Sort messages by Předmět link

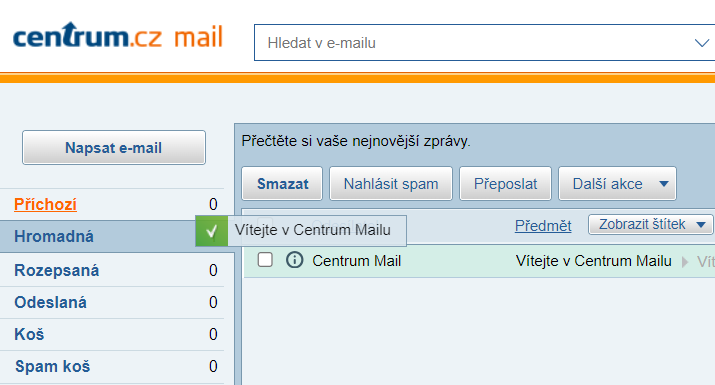(x=543, y=225)
